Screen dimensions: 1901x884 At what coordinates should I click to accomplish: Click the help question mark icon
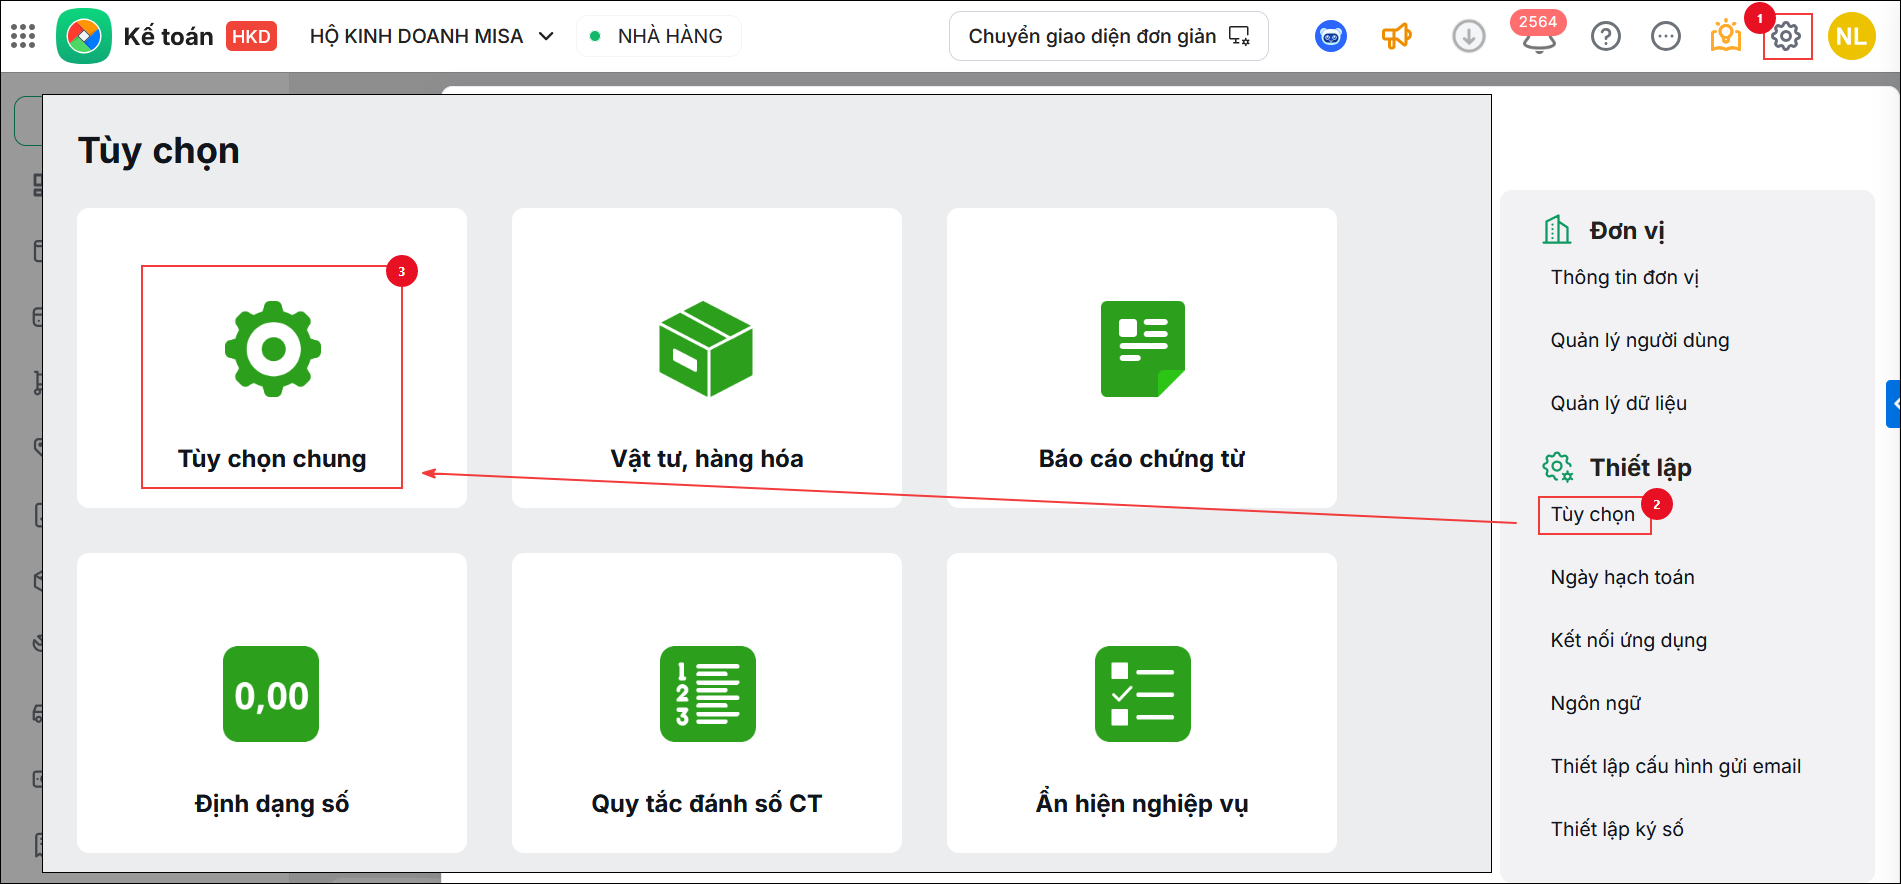(1606, 37)
